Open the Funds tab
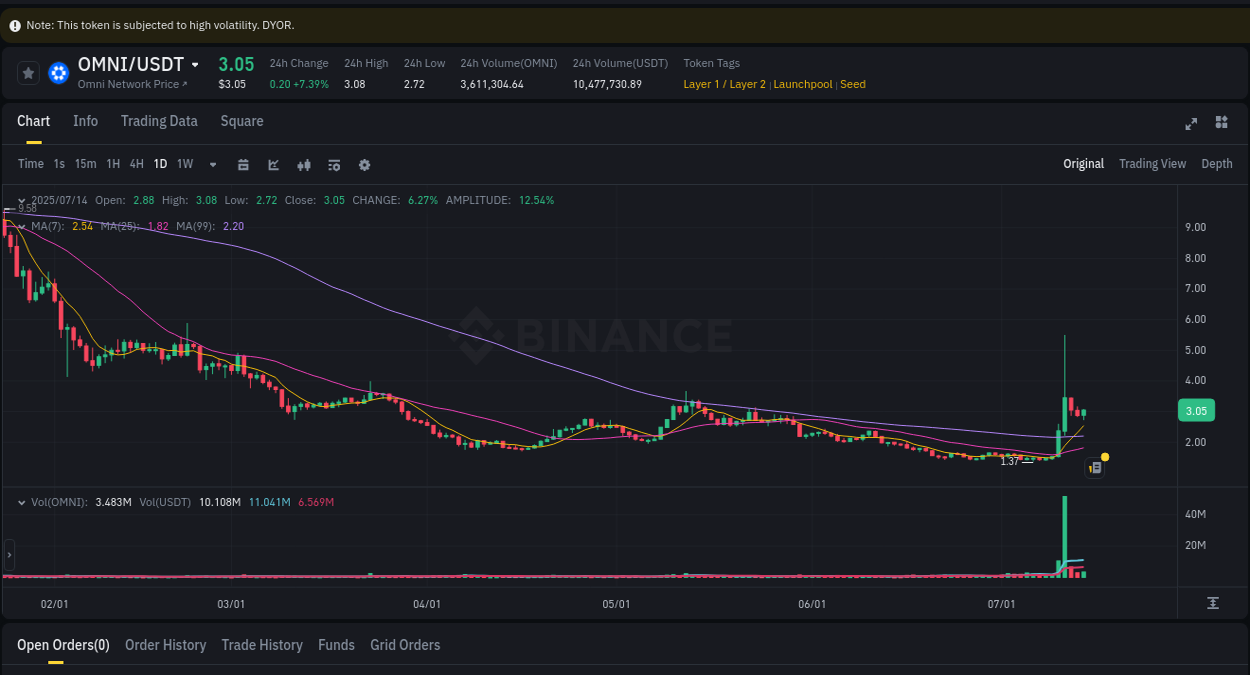The width and height of the screenshot is (1250, 675). 336,645
